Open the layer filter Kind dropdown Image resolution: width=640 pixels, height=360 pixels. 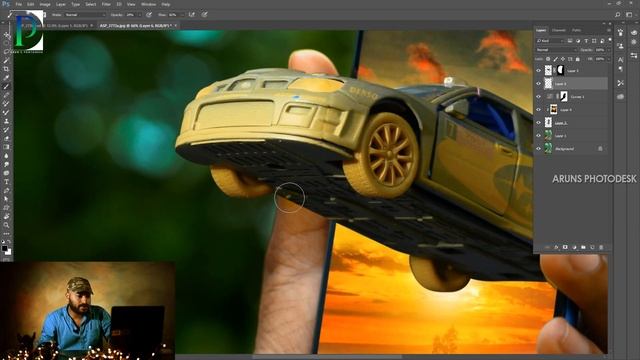550,41
